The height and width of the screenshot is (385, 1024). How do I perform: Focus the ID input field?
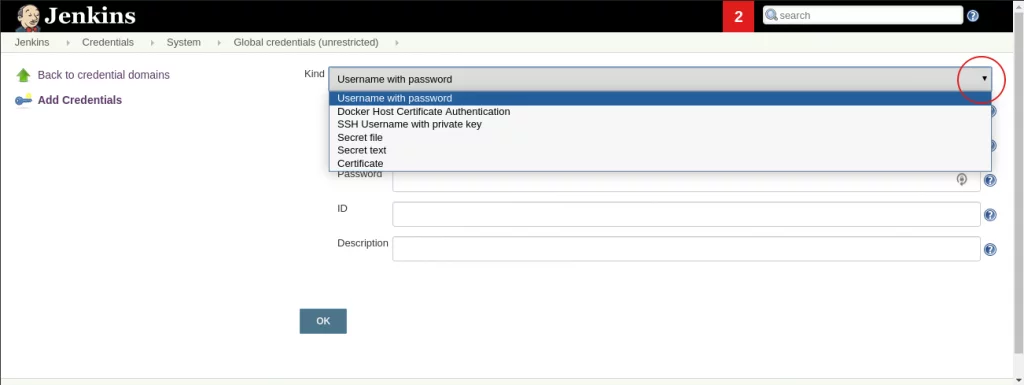click(x=686, y=214)
